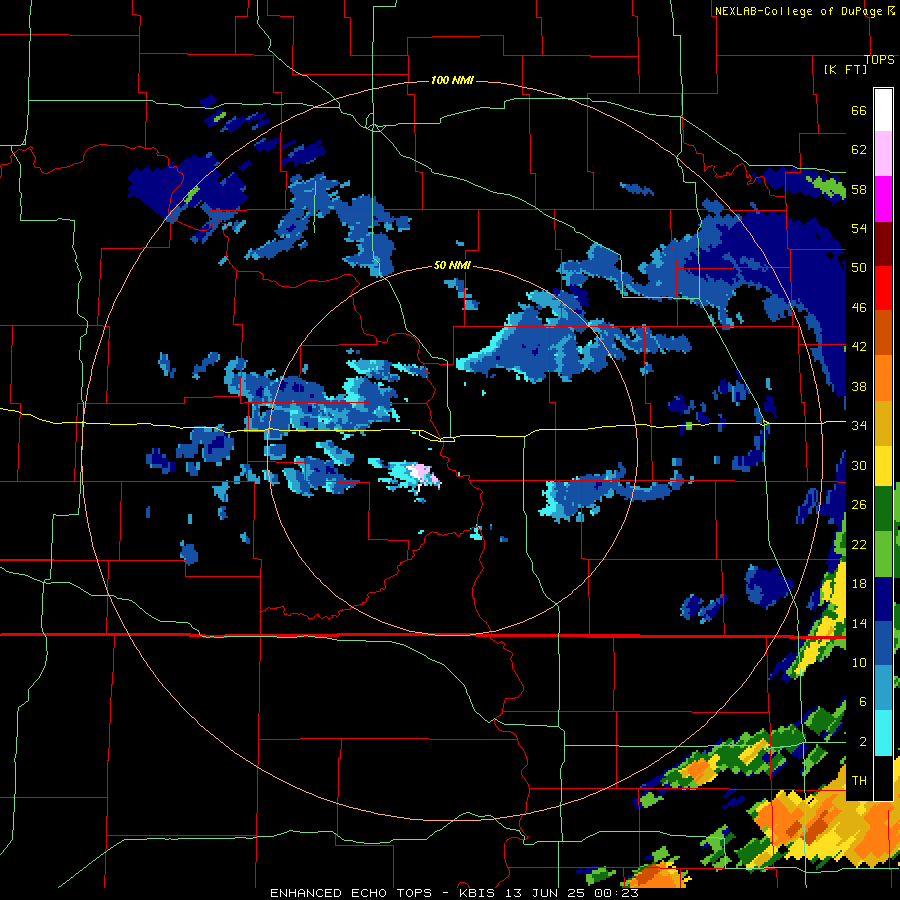Click the "10" legend value
The width and height of the screenshot is (900, 900).
click(859, 662)
